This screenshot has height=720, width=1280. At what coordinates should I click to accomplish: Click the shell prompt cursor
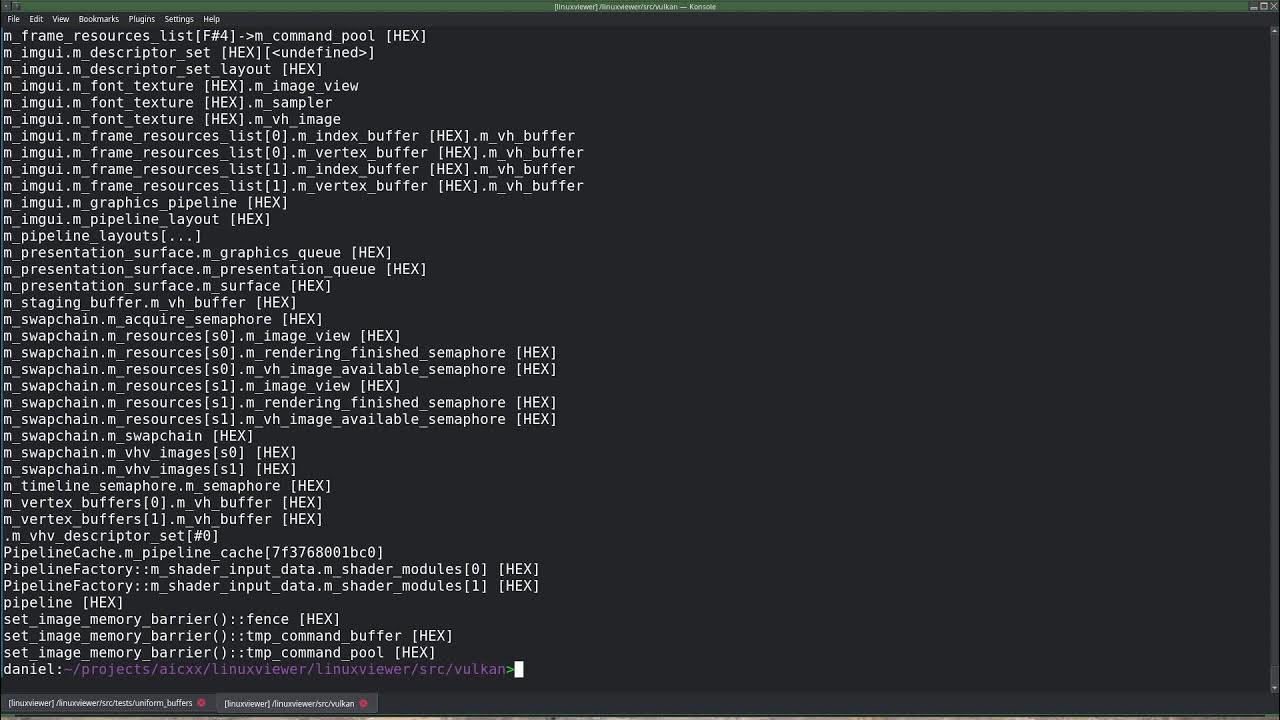(519, 669)
